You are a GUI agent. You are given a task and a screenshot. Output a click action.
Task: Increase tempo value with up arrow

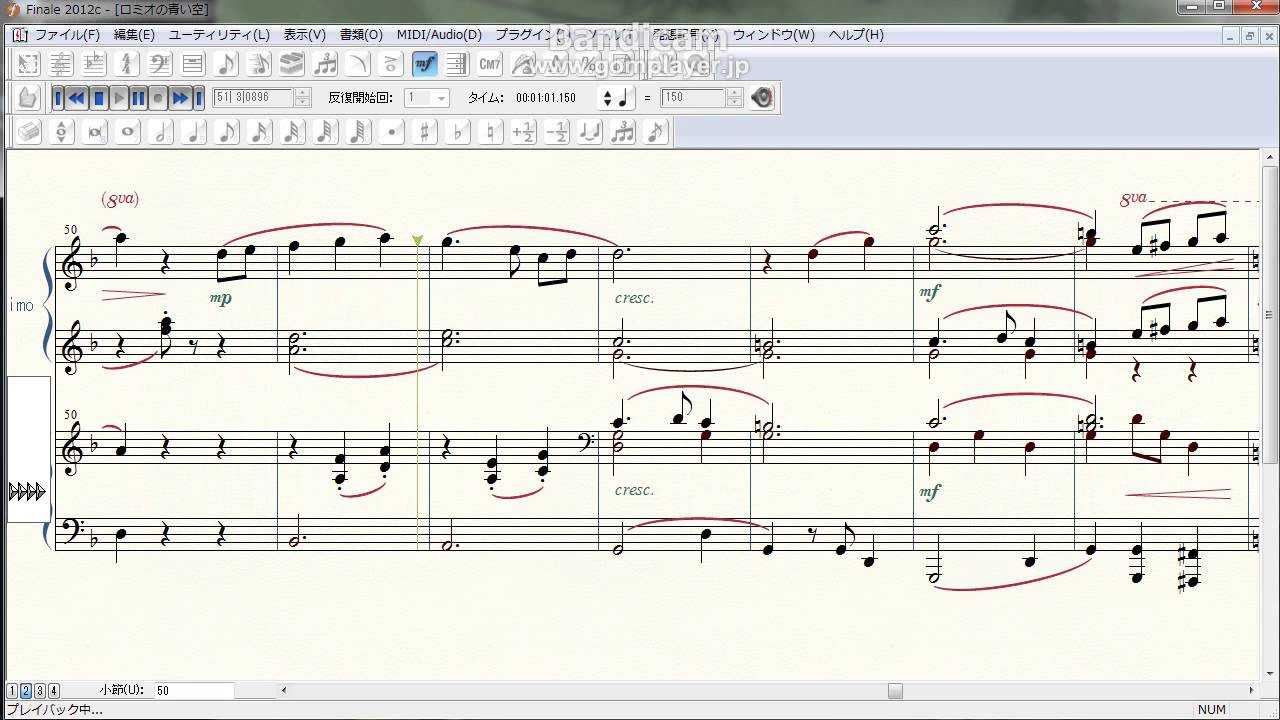point(735,93)
